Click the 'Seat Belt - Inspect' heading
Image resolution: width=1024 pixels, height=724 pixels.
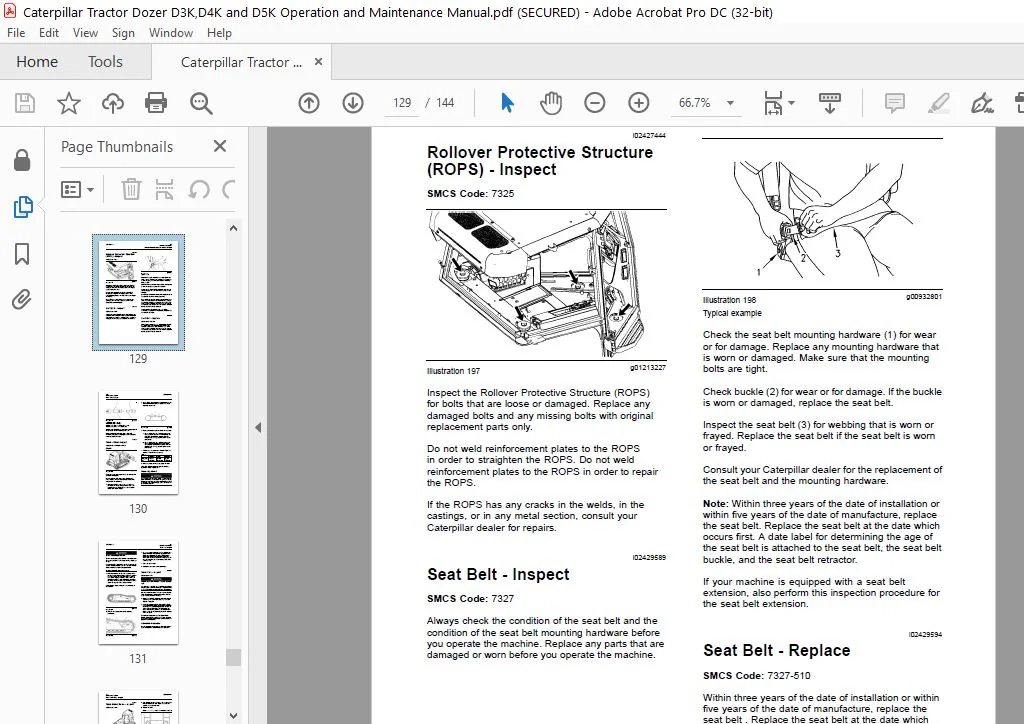coord(498,574)
